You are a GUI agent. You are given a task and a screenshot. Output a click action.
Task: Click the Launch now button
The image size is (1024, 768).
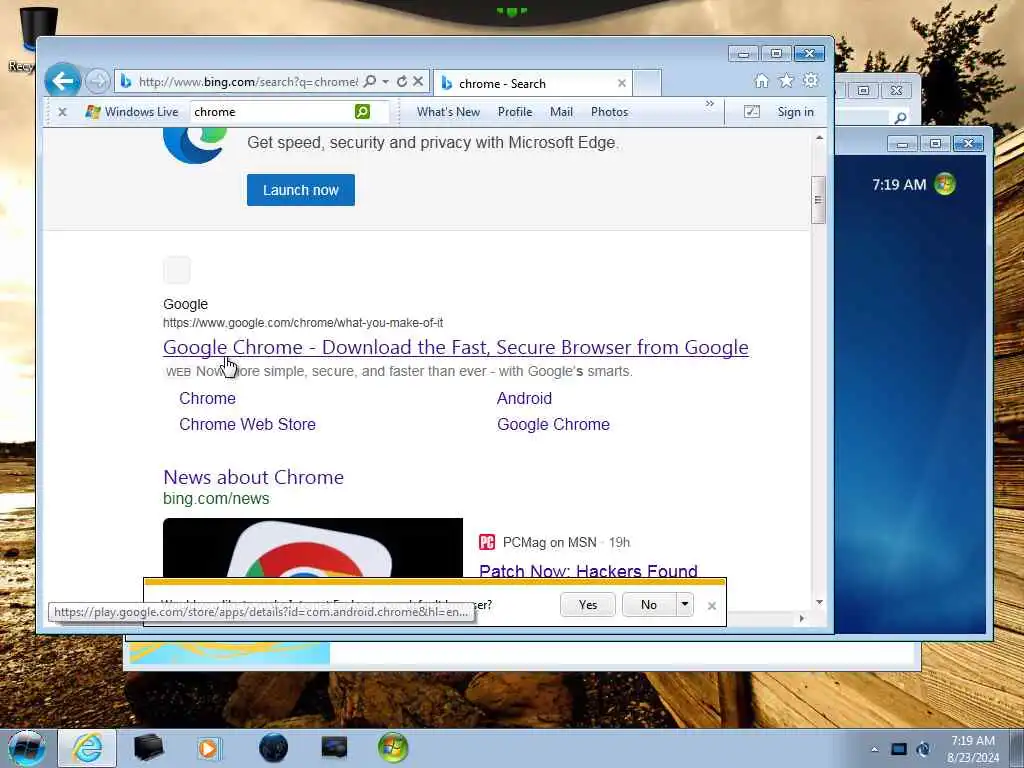pyautogui.click(x=301, y=190)
